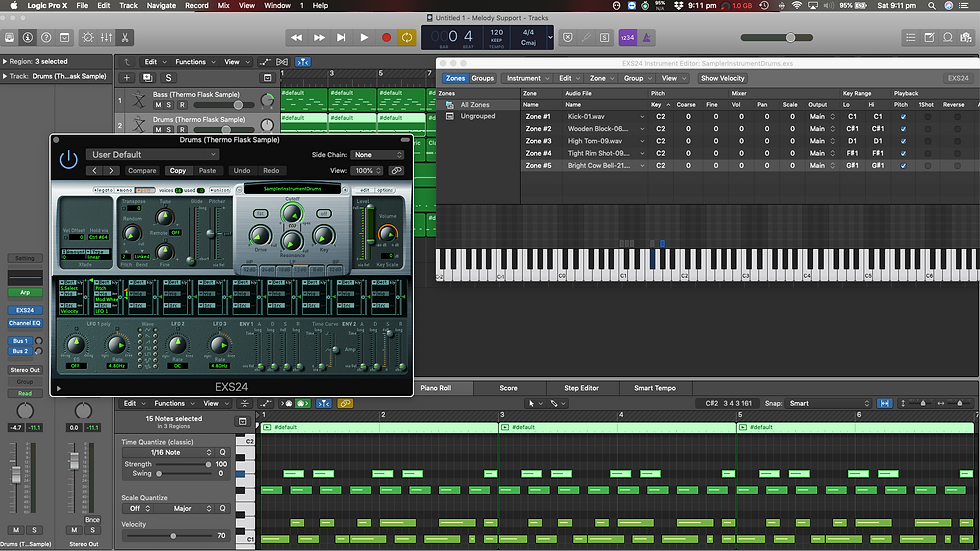Click the Fast Forward transport button
Screen dimensions: 980x551
tap(319, 37)
